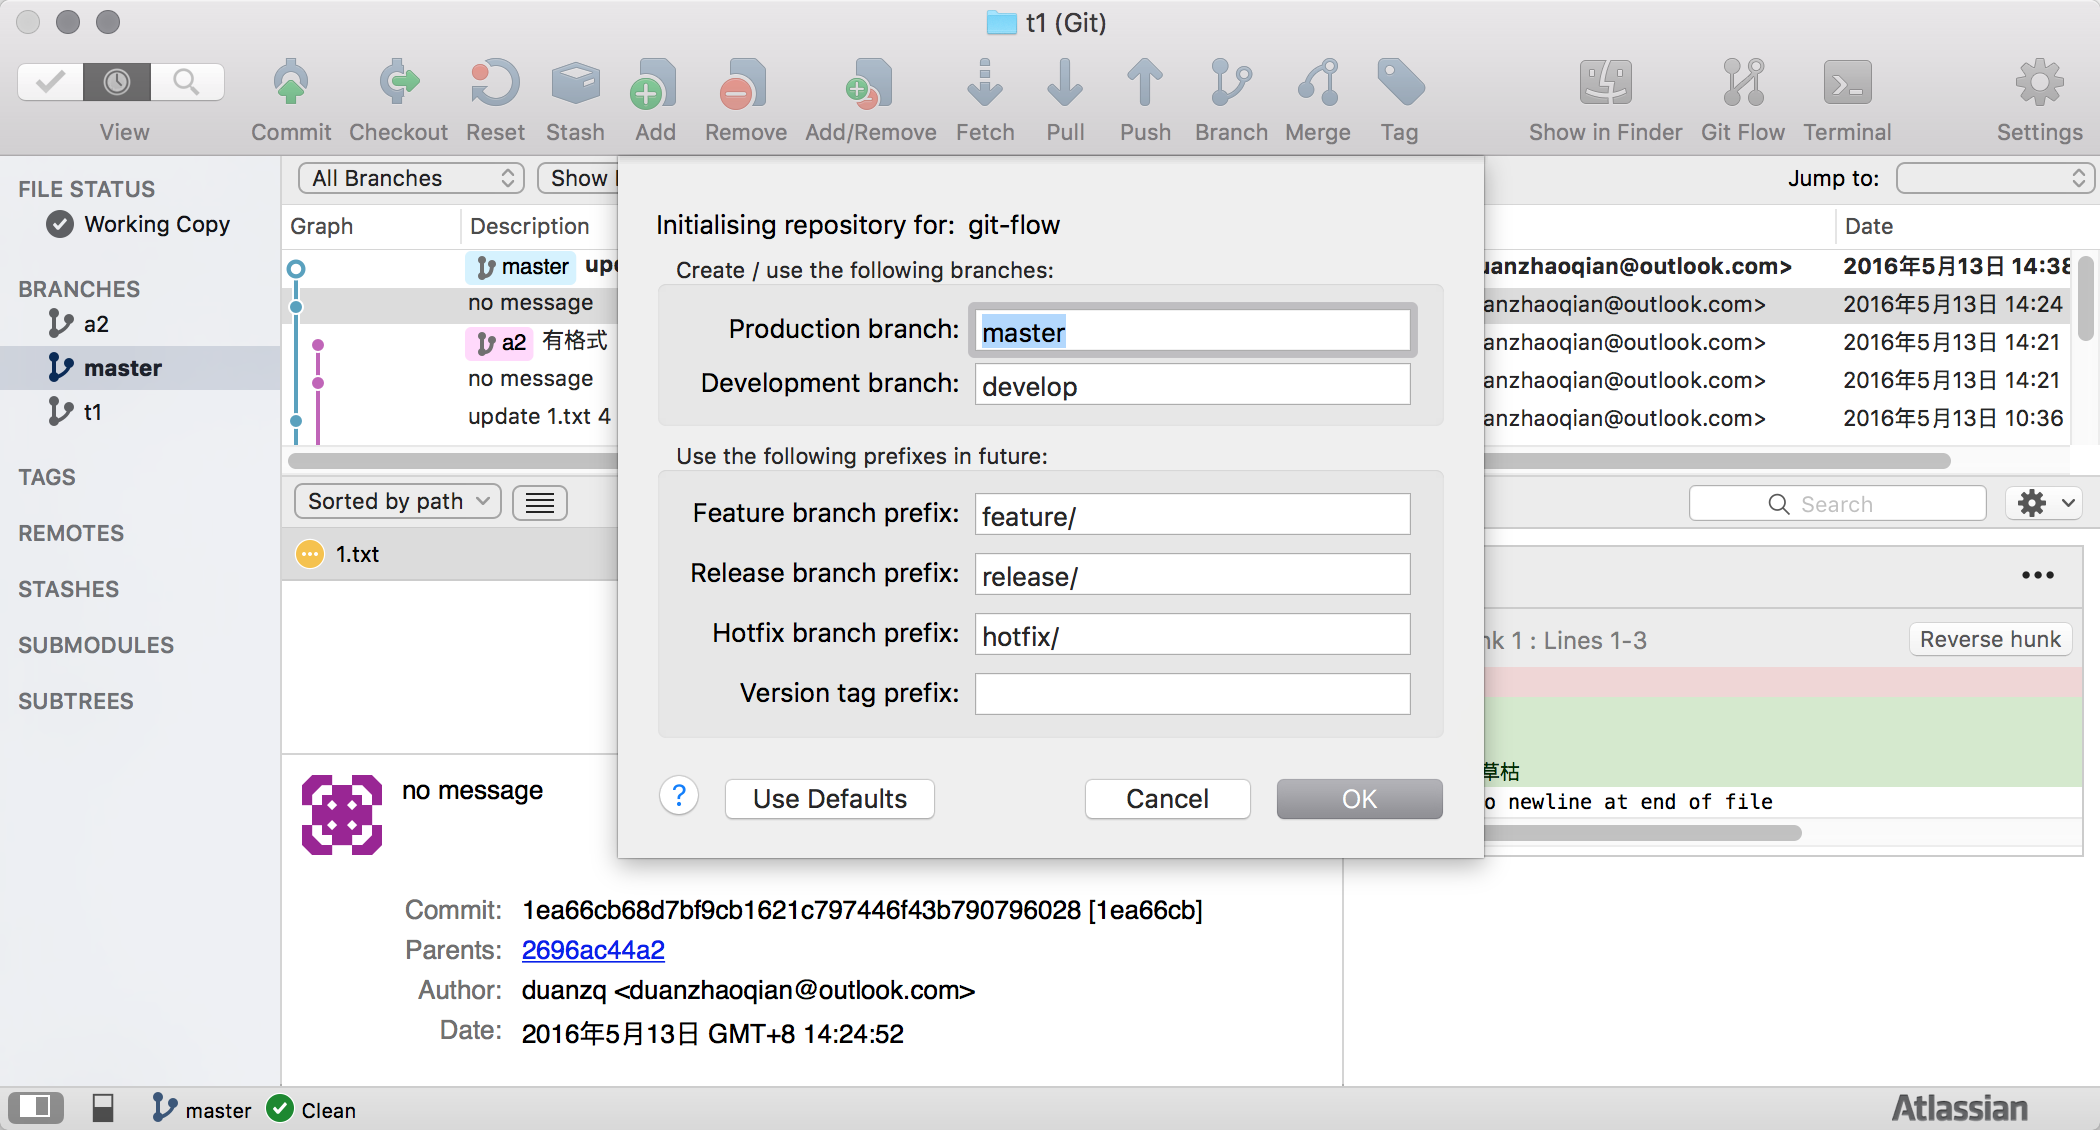This screenshot has width=2100, height=1130.
Task: Click the commit list horizontal scrollbar
Action: click(x=452, y=461)
